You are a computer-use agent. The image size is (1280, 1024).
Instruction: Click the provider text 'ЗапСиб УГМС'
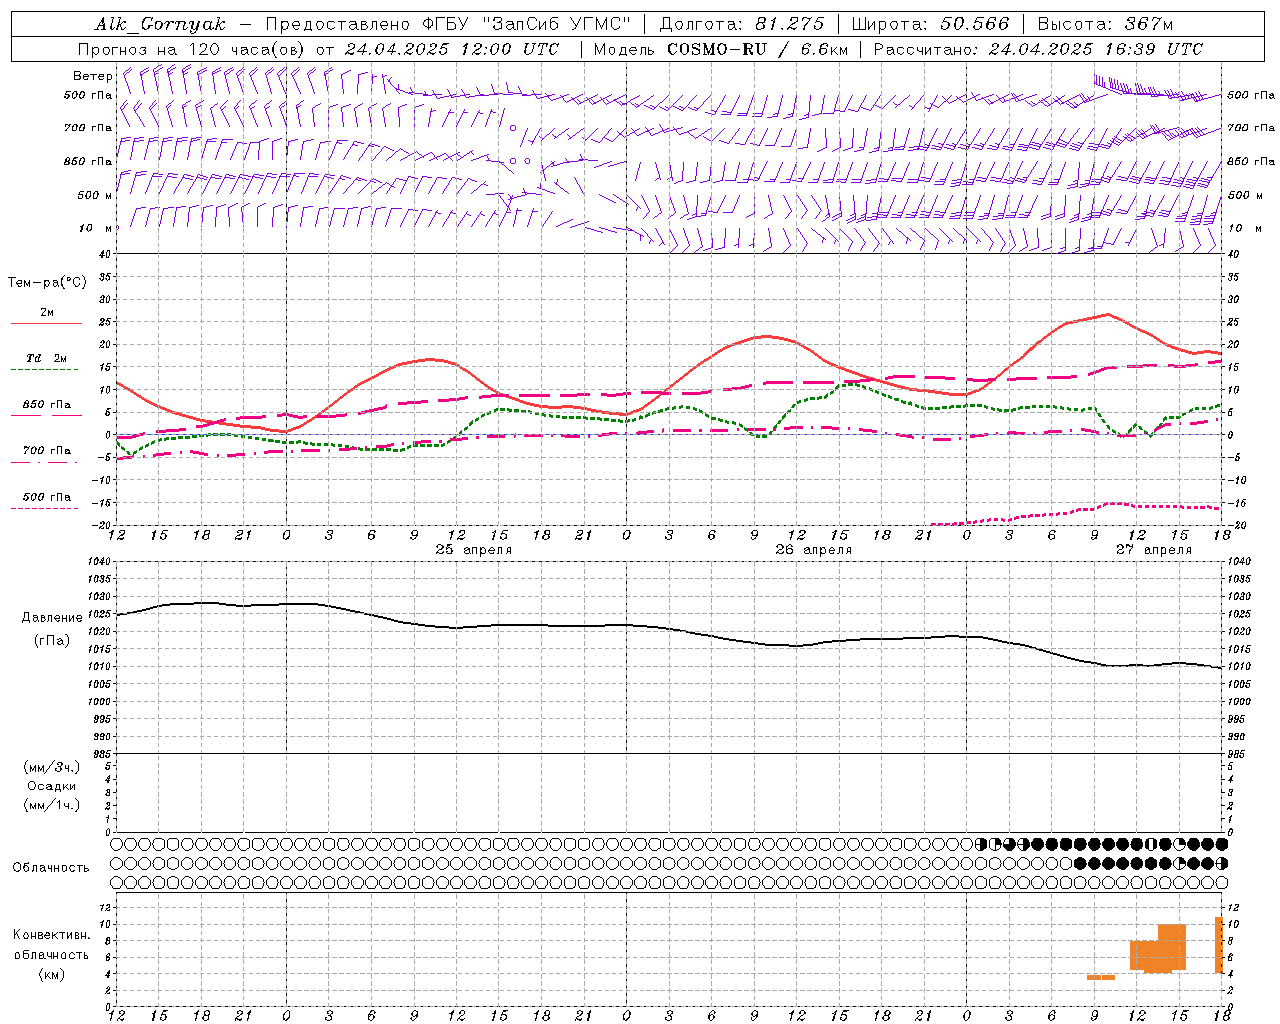pyautogui.click(x=558, y=24)
